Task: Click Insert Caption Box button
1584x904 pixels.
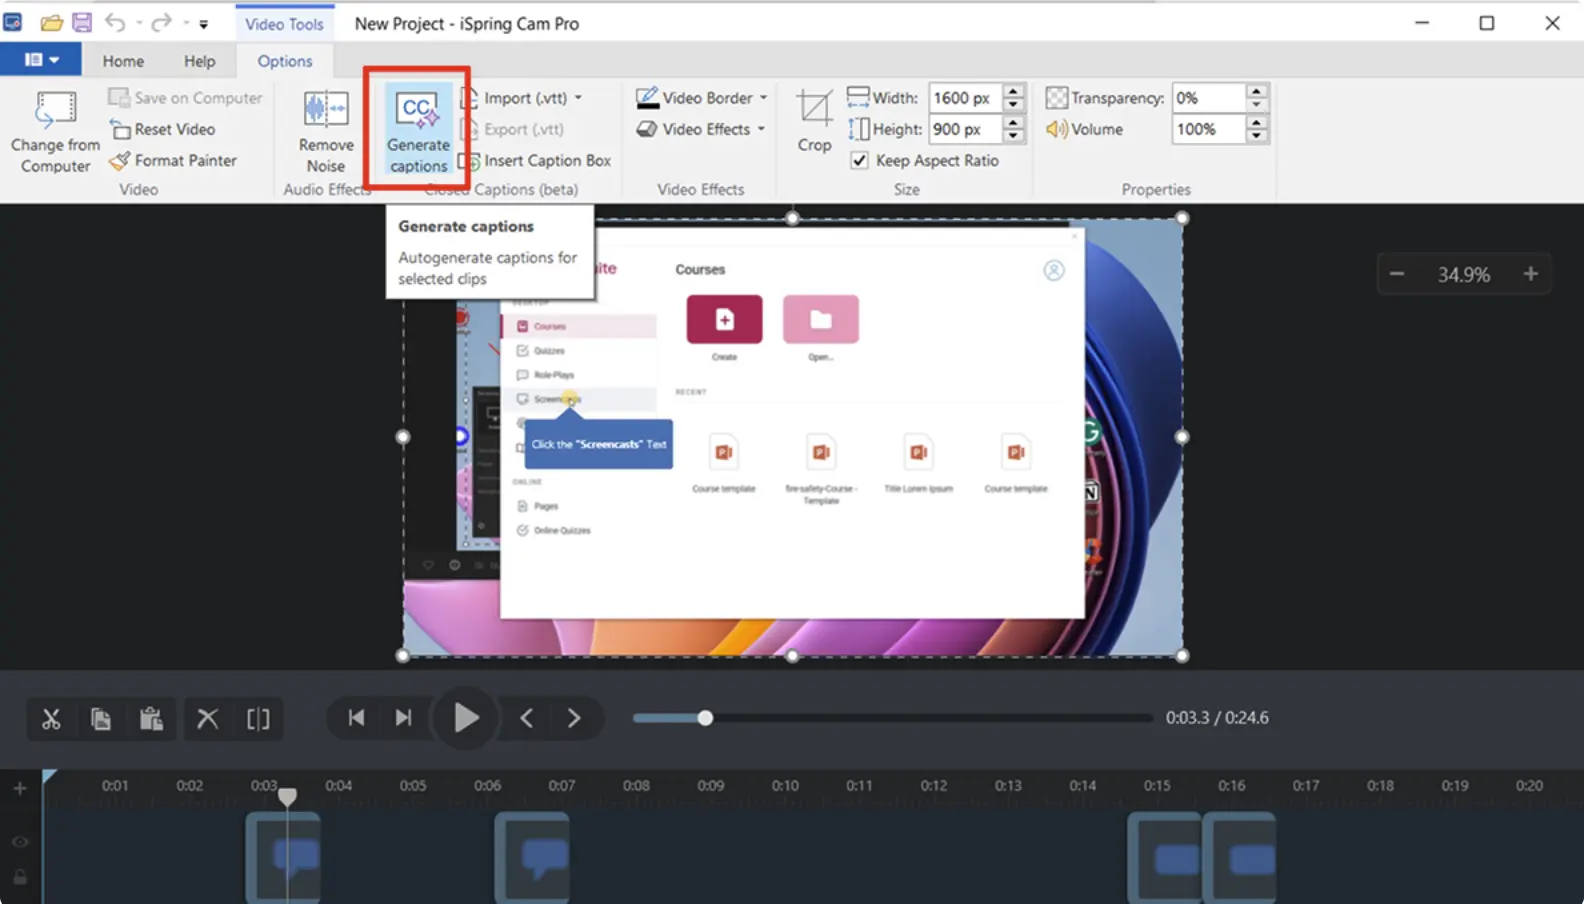Action: [535, 160]
